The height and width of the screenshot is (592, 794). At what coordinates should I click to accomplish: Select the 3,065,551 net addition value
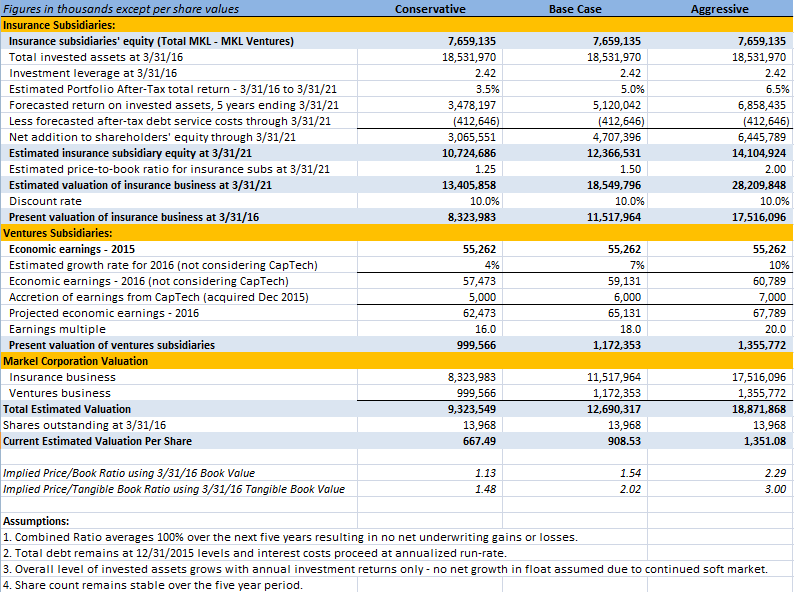472,137
